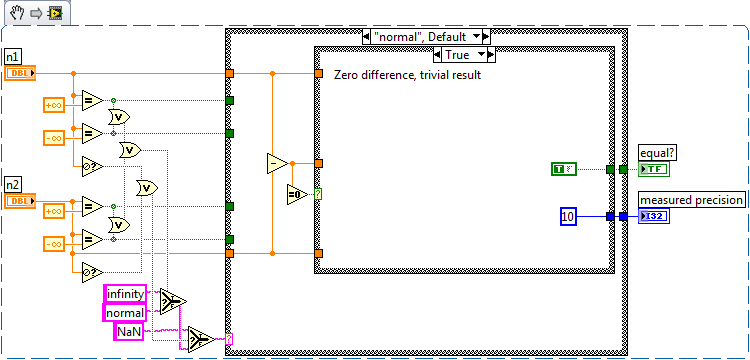The image size is (750, 360).
Task: Go to previous case of inner structure
Action: point(437,55)
